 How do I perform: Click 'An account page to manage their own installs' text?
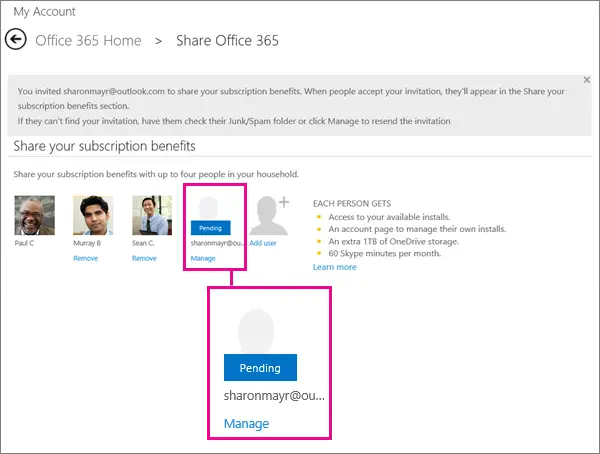point(417,229)
